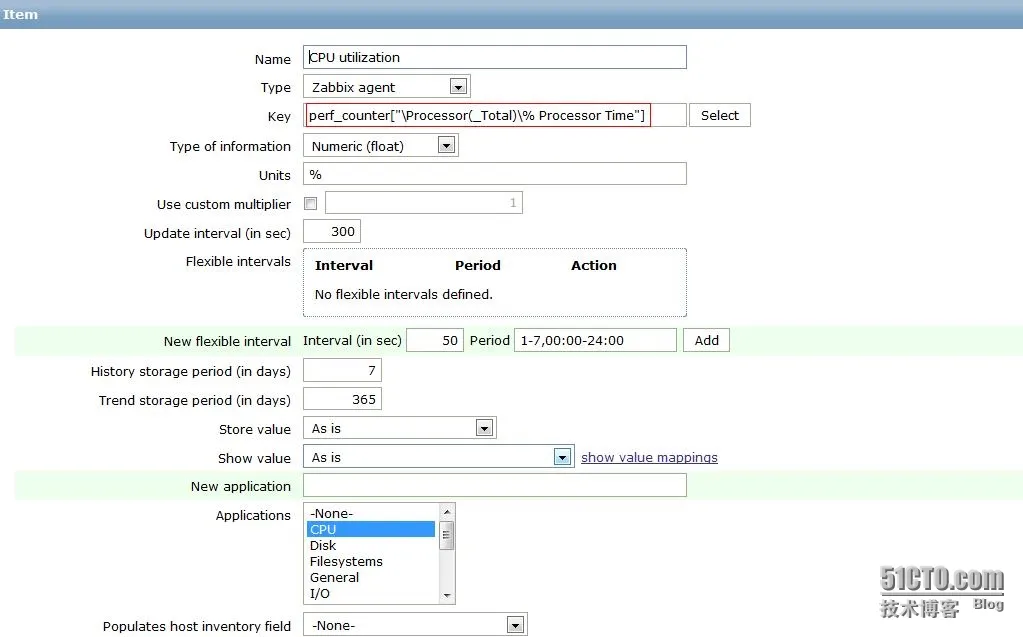
Task: Open the show value mappings link
Action: click(x=649, y=458)
